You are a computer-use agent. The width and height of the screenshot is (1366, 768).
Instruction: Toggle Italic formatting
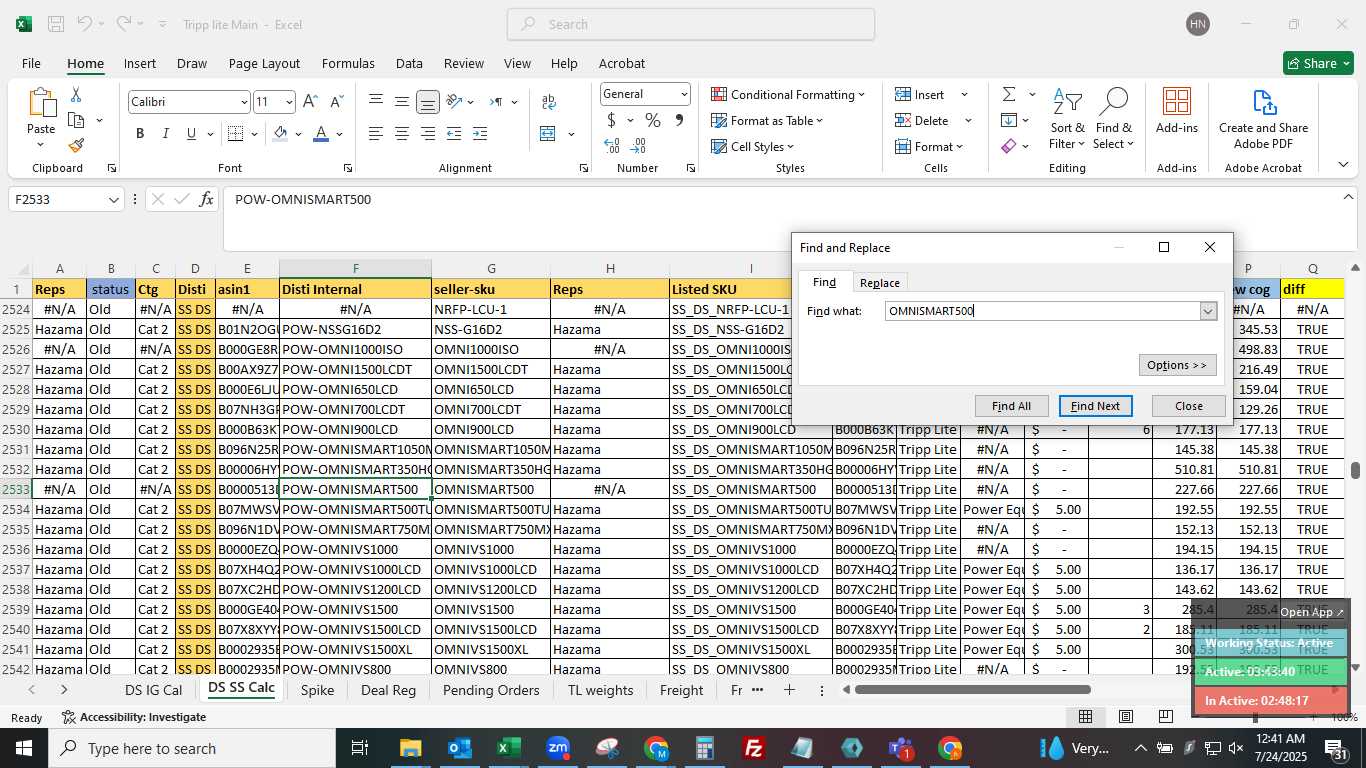166,134
